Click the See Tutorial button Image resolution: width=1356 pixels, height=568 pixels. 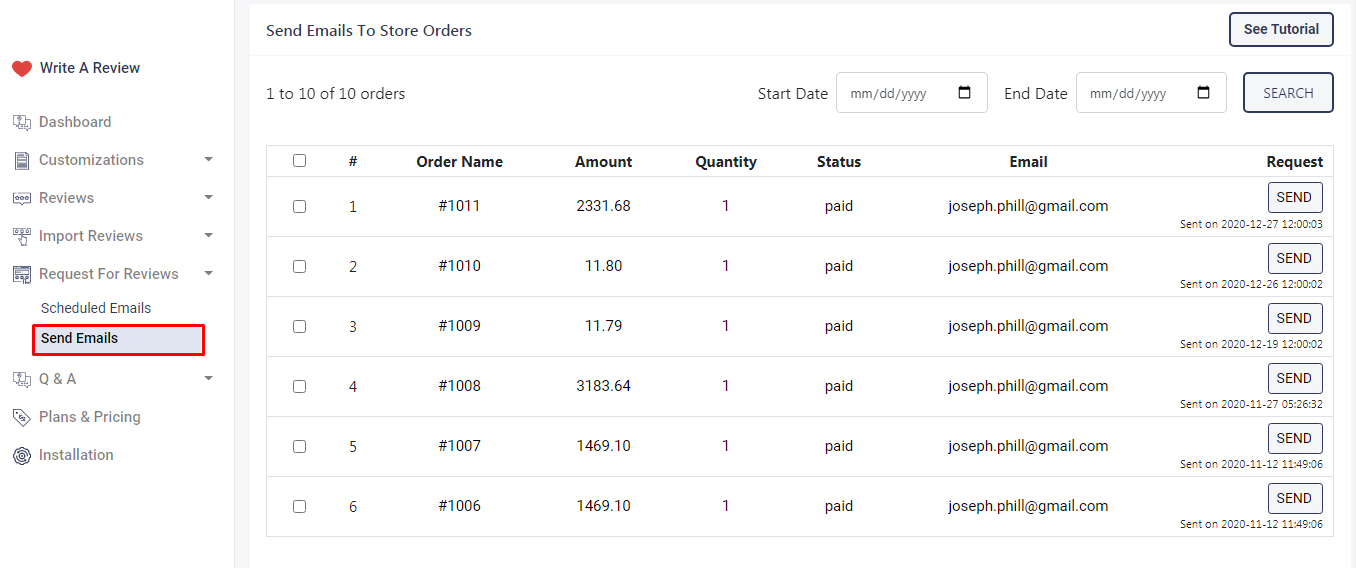pos(1280,30)
